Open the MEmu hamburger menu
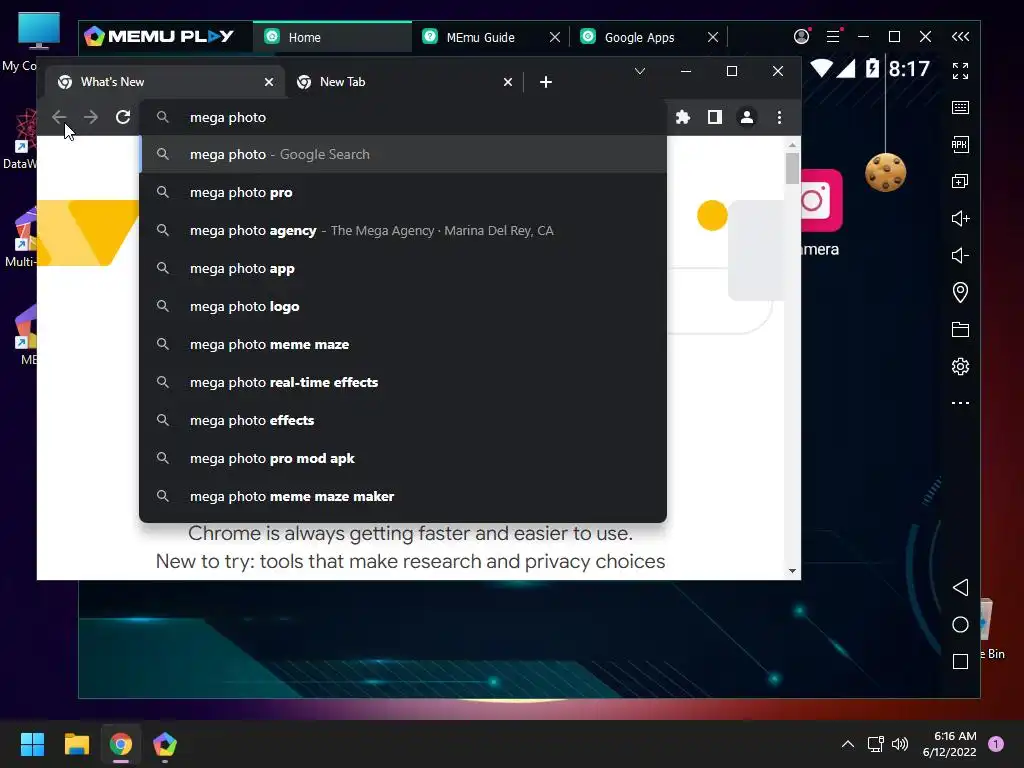 pos(833,37)
